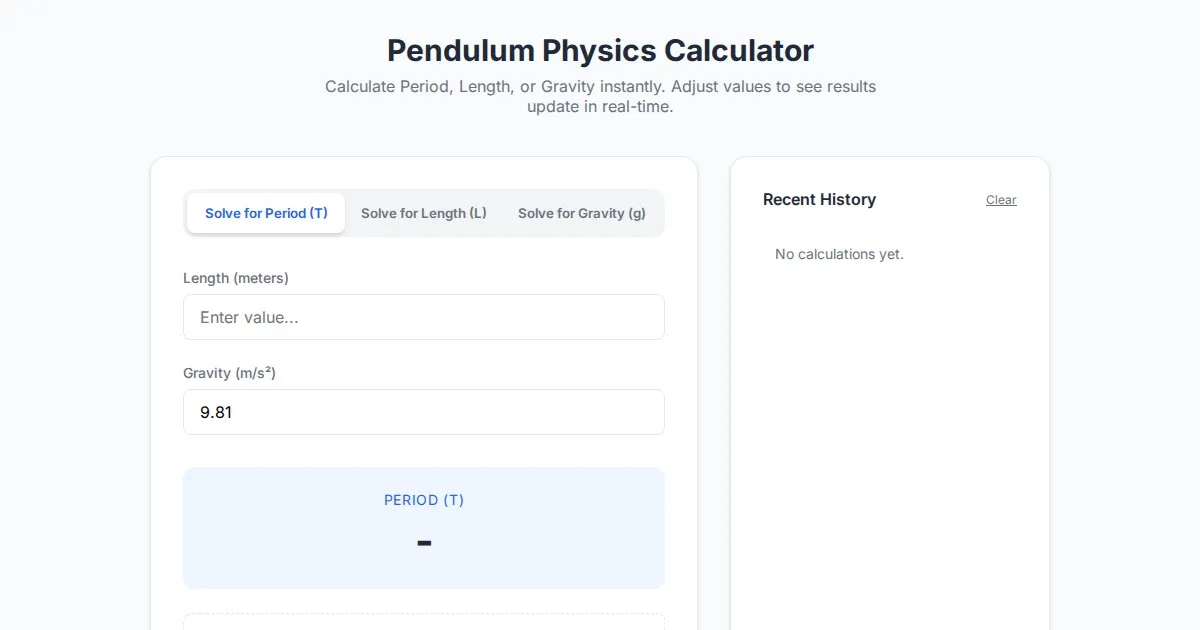The image size is (1200, 630).
Task: Open the Solve for Gravity (g) tab
Action: click(581, 213)
